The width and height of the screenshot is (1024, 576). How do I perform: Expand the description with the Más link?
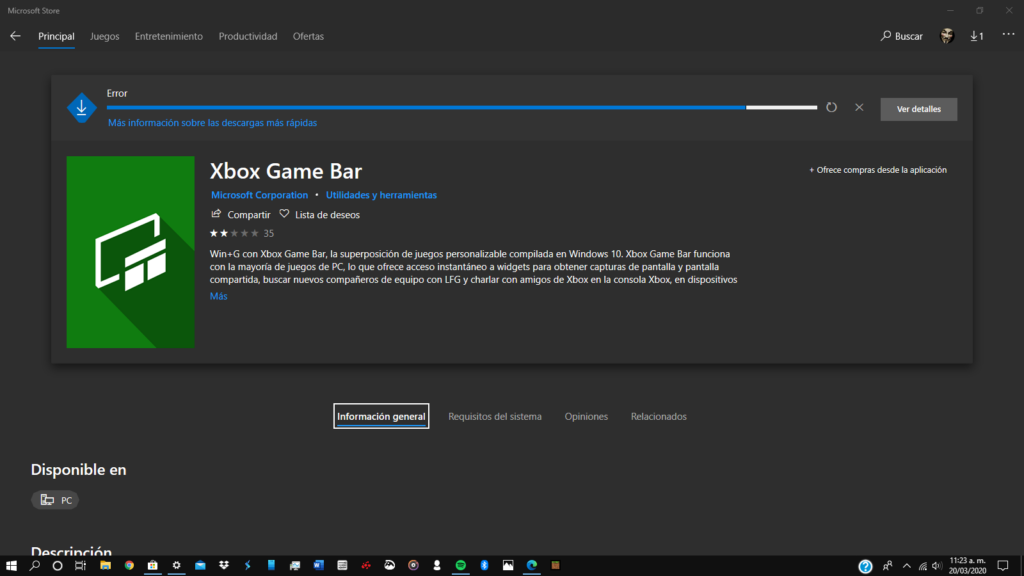(218, 295)
